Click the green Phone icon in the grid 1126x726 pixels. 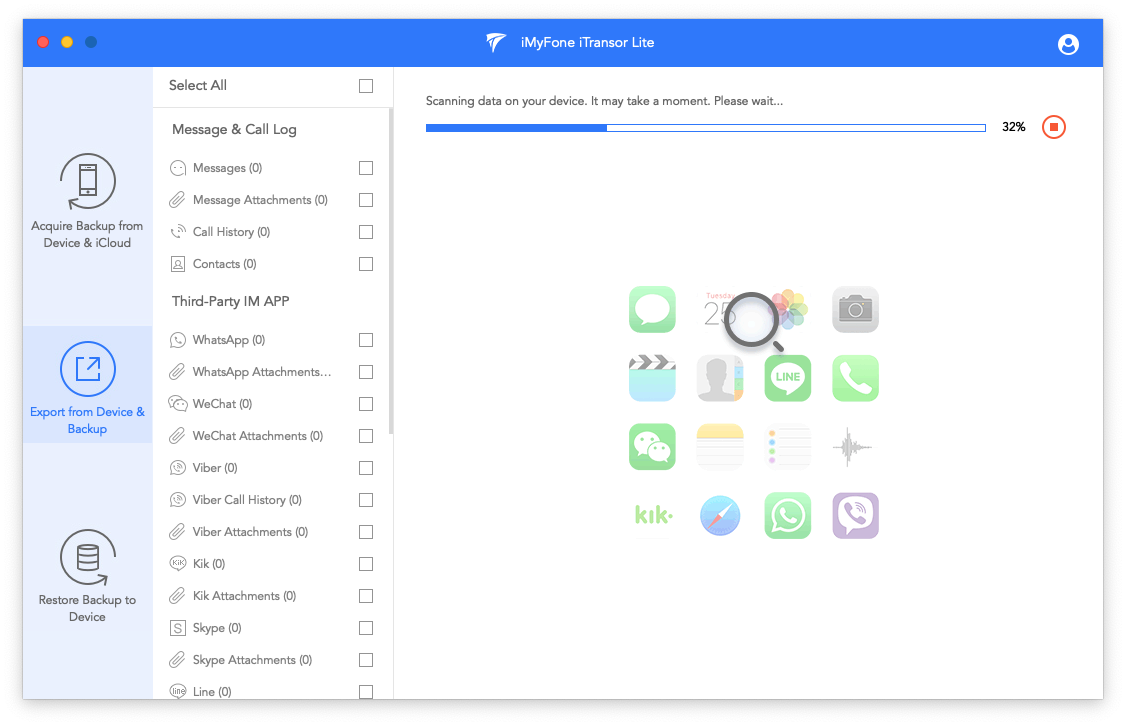(855, 378)
